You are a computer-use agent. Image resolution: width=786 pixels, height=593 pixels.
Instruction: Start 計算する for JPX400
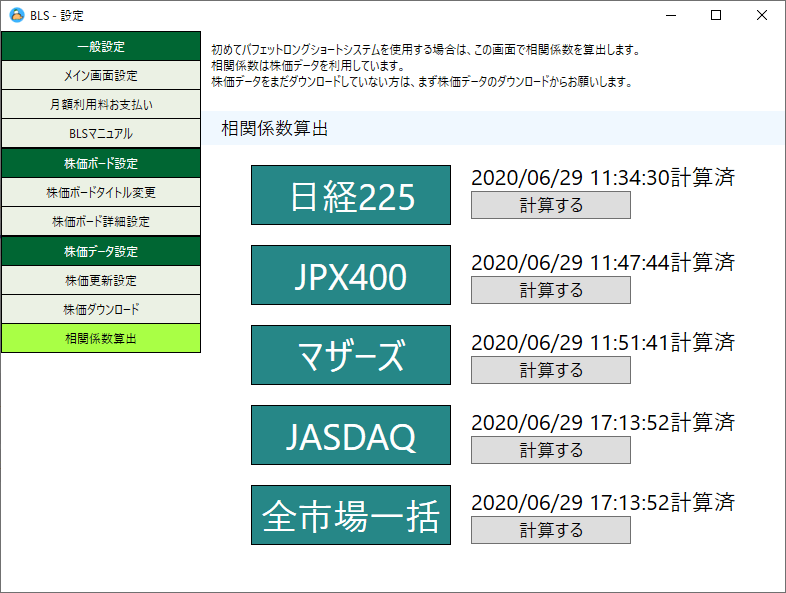coord(551,290)
